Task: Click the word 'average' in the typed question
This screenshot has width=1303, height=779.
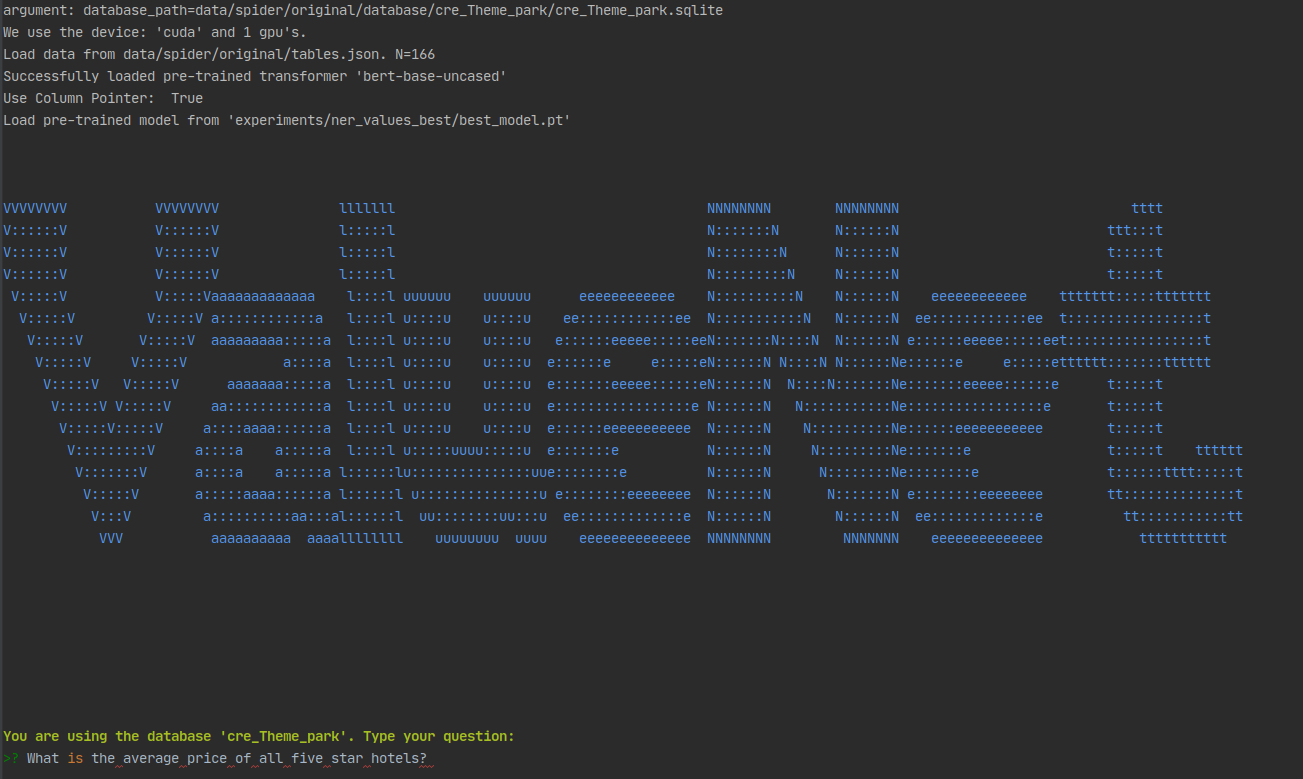Action: tap(151, 759)
